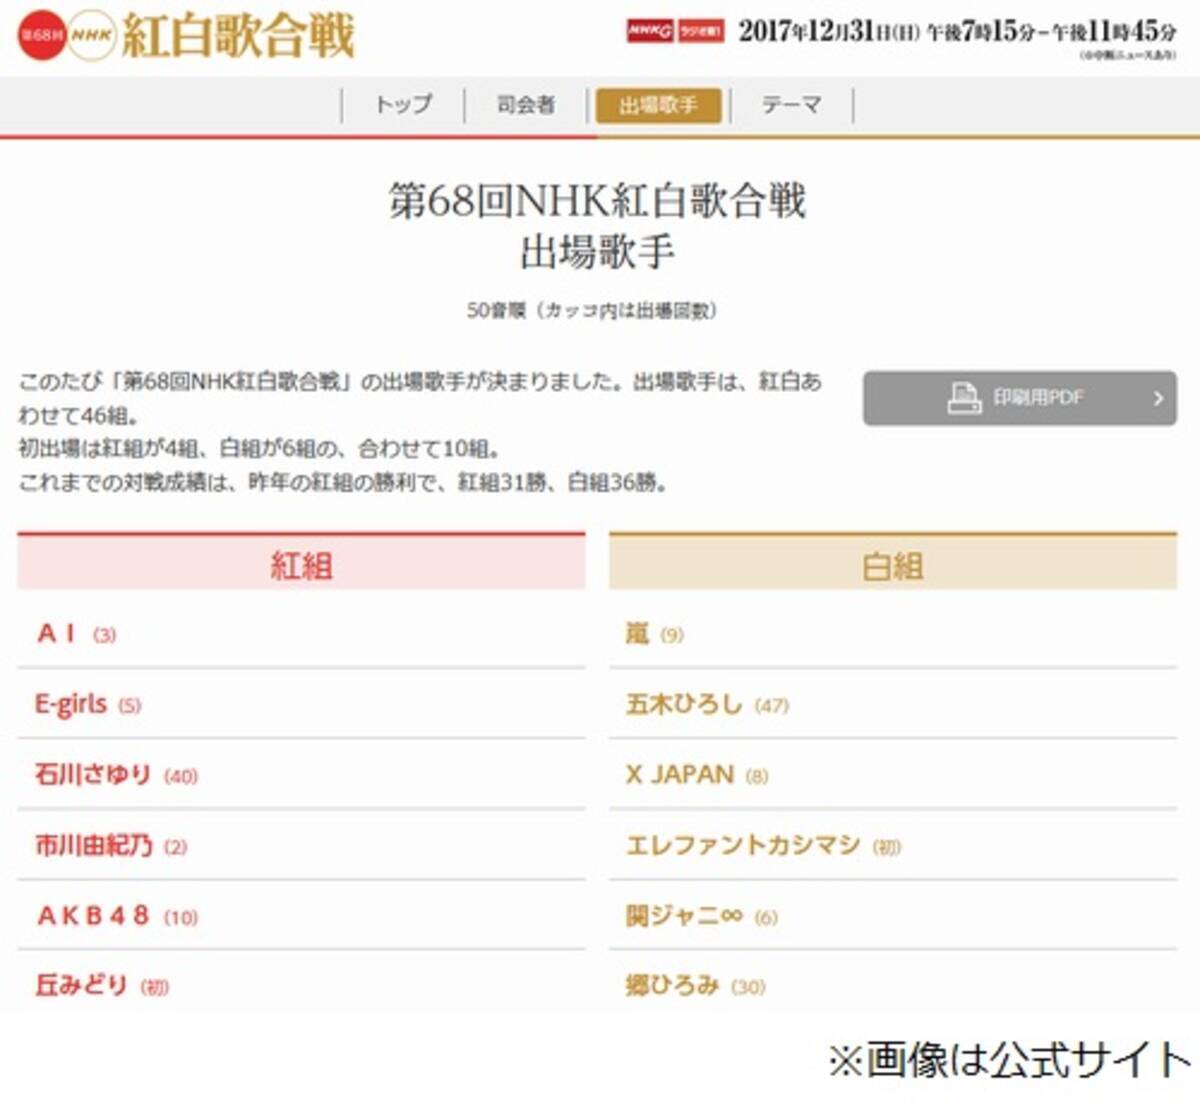Switch to the 司会者 tab
1200x1104 pixels.
(x=526, y=105)
